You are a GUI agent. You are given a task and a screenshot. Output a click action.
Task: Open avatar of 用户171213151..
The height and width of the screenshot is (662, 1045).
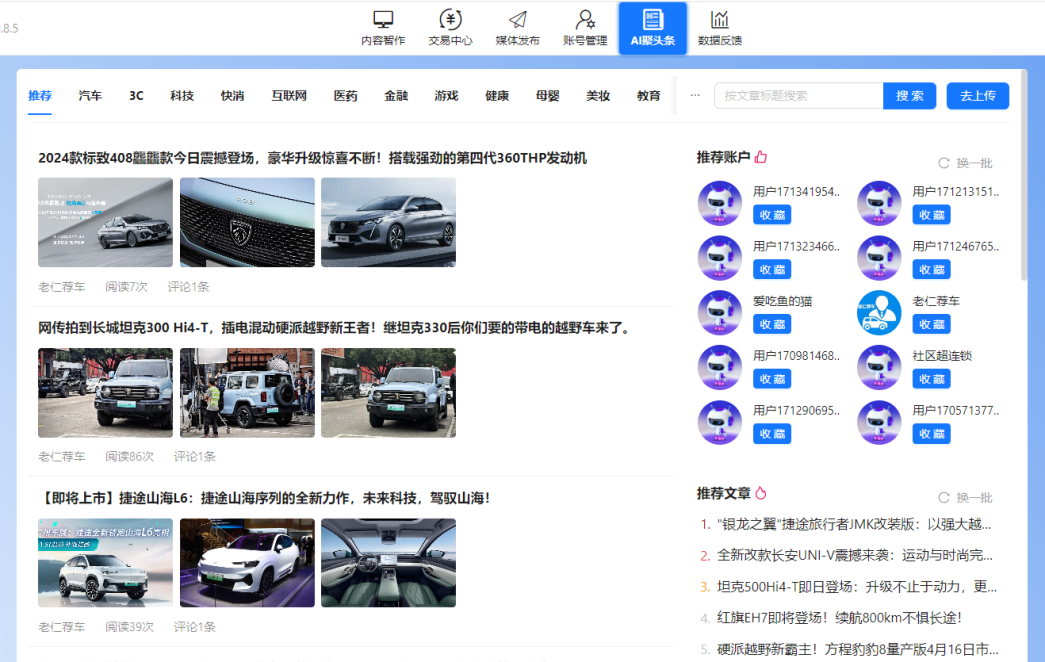[879, 203]
